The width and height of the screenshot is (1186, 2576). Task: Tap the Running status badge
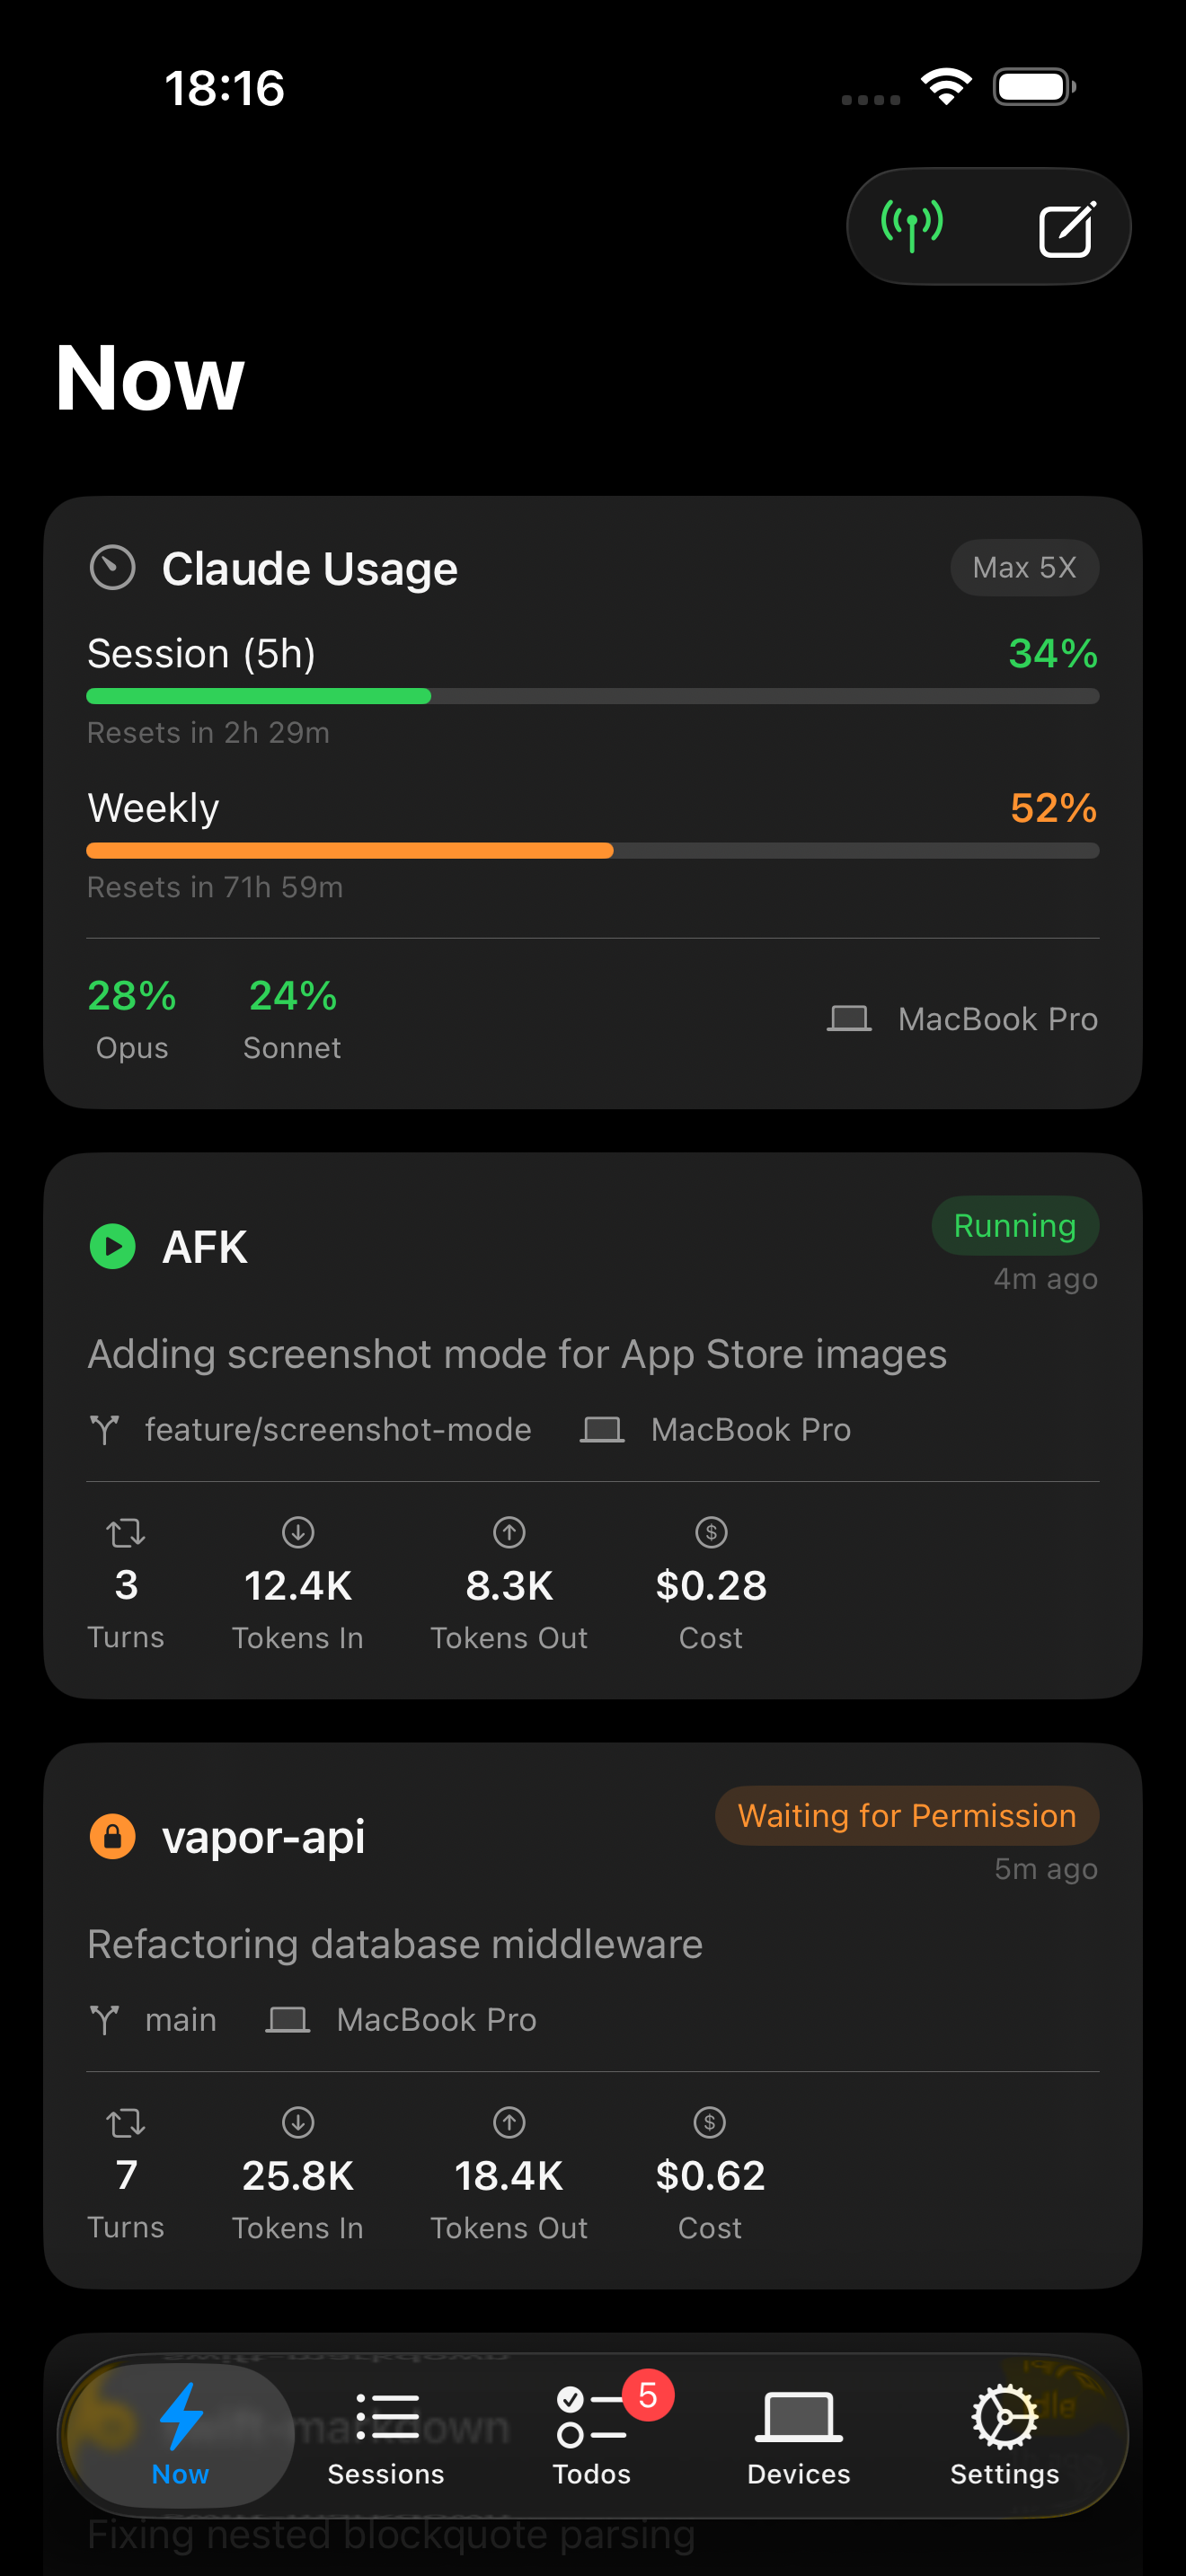(1015, 1225)
